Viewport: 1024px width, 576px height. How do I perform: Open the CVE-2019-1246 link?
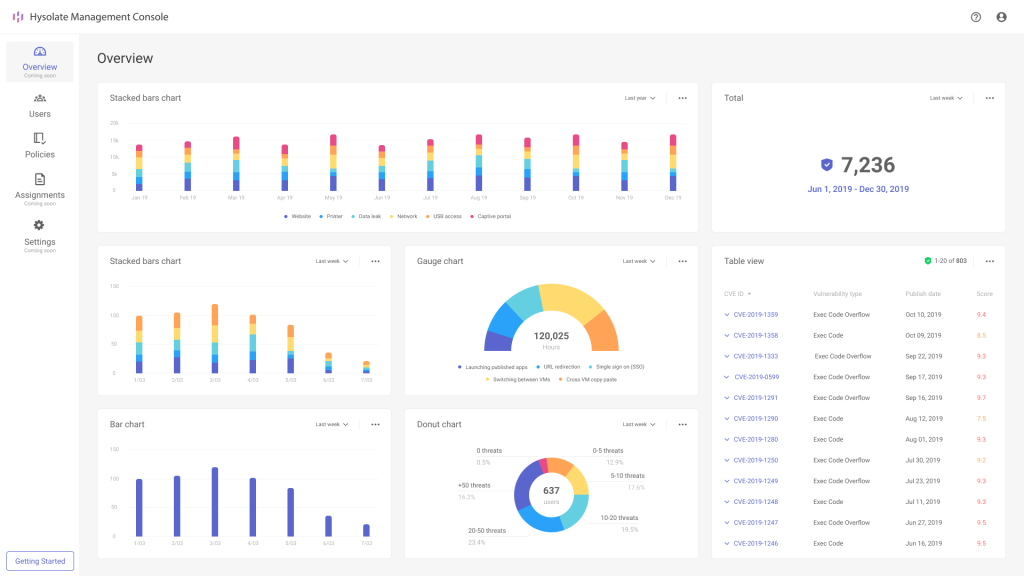[755, 544]
